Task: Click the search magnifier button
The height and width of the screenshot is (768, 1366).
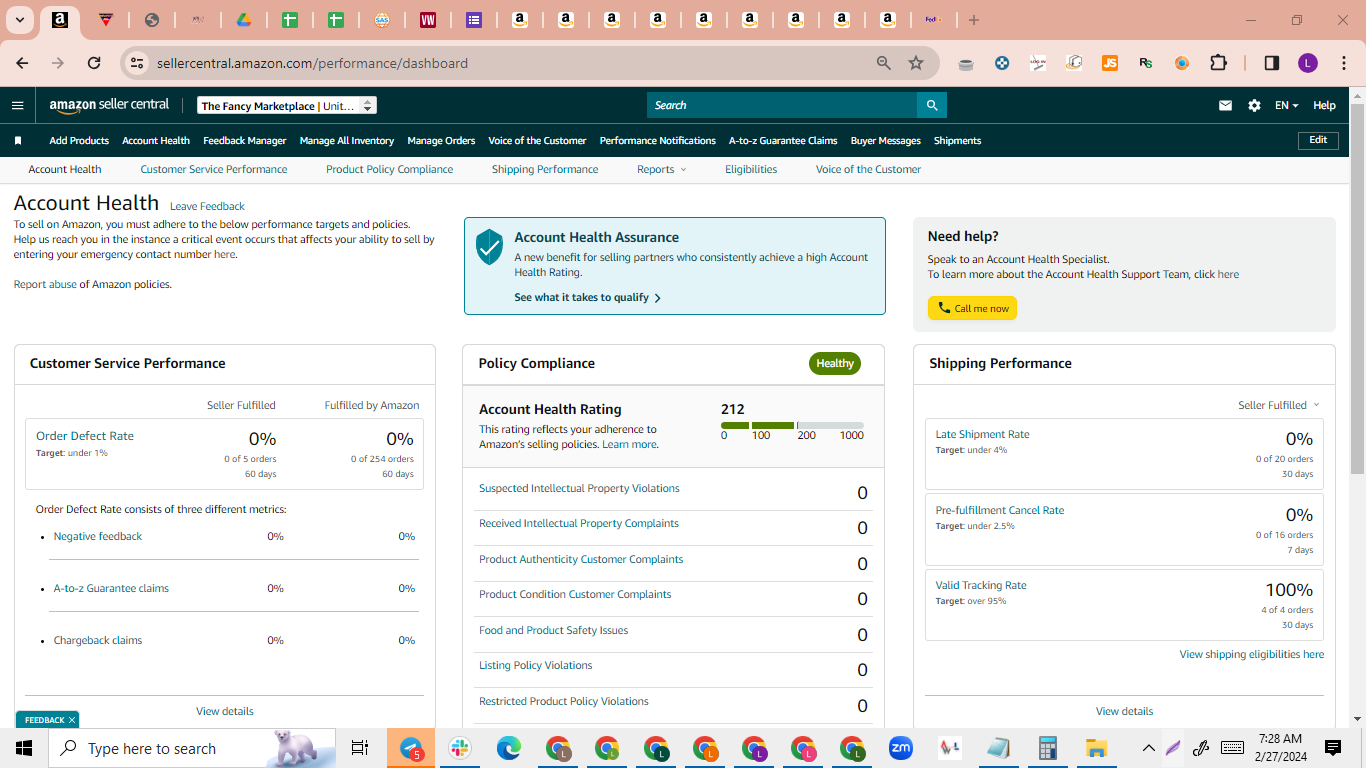Action: tap(932, 105)
